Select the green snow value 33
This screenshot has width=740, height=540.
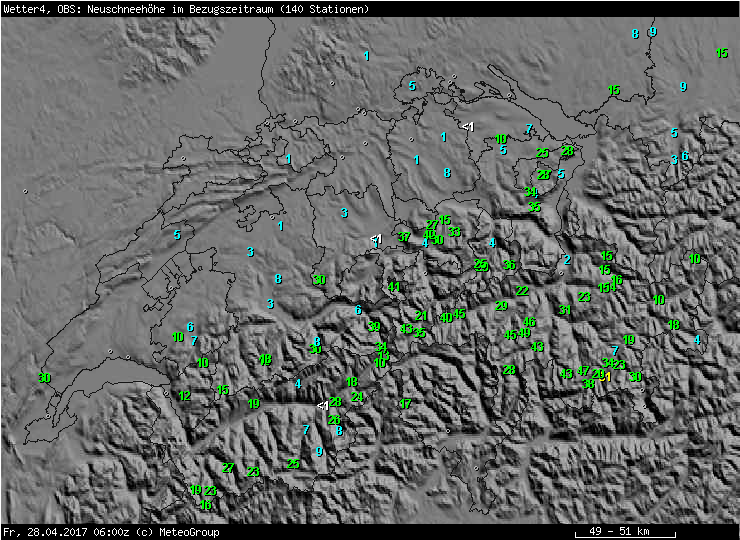[x=454, y=232]
